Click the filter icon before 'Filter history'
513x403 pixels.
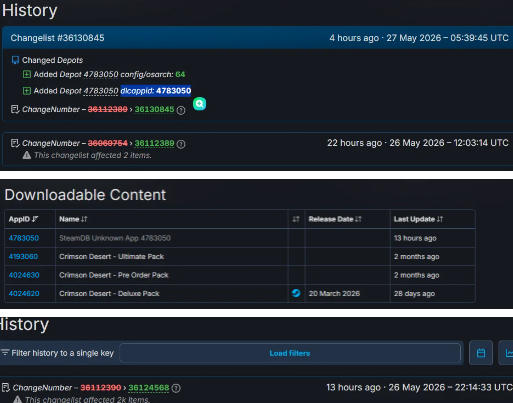point(5,352)
